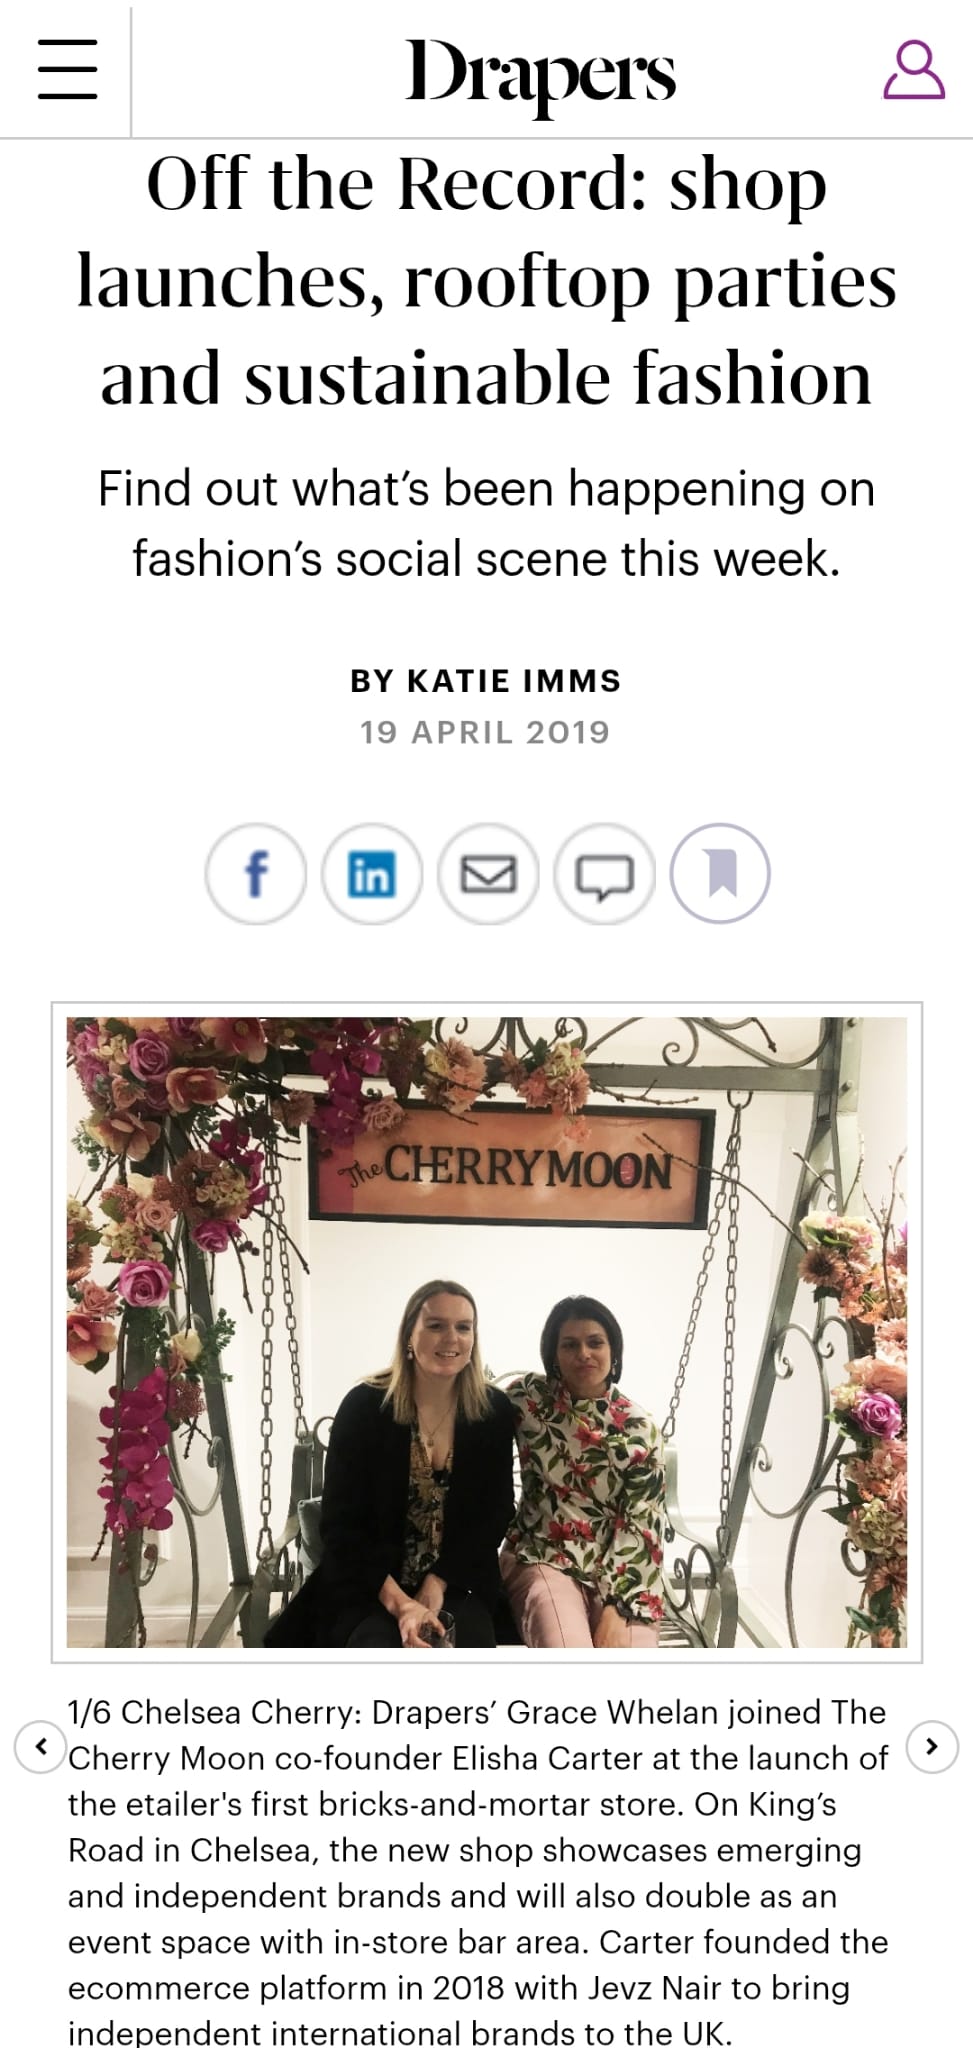Open the user account profile
Screen dimensions: 973x2048
[913, 70]
